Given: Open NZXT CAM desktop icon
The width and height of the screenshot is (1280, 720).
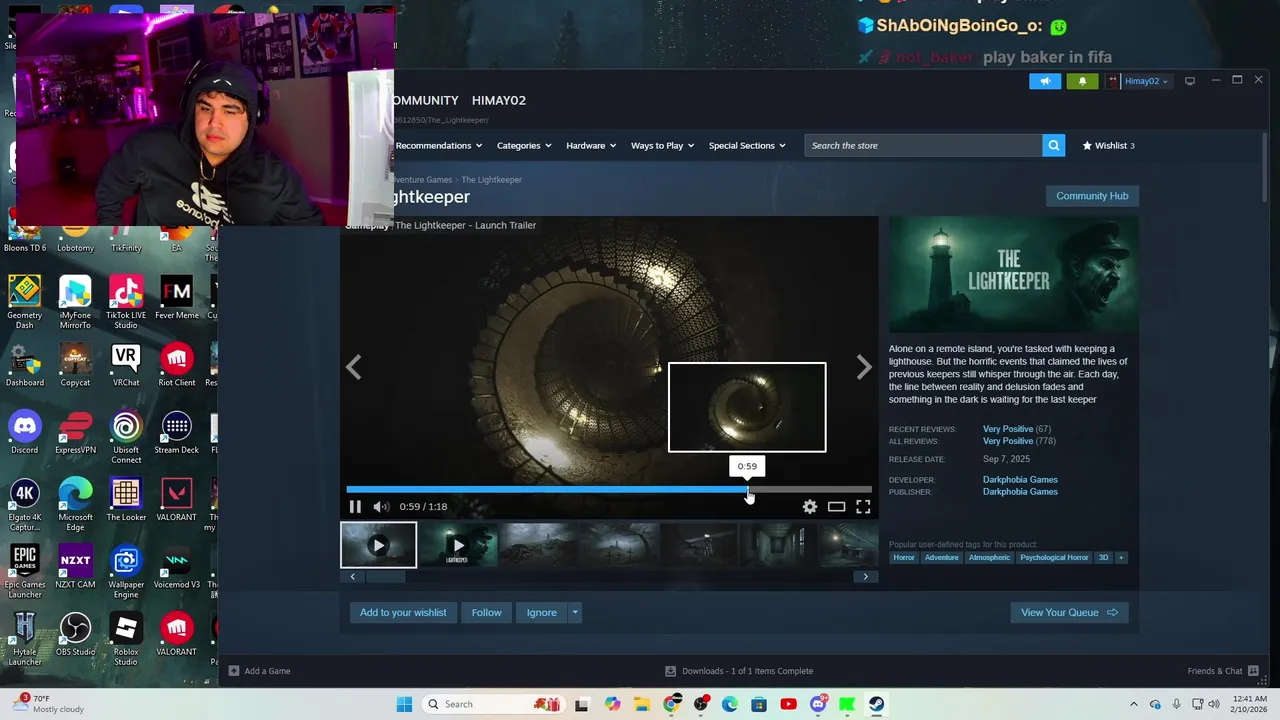Looking at the screenshot, I should [75, 567].
